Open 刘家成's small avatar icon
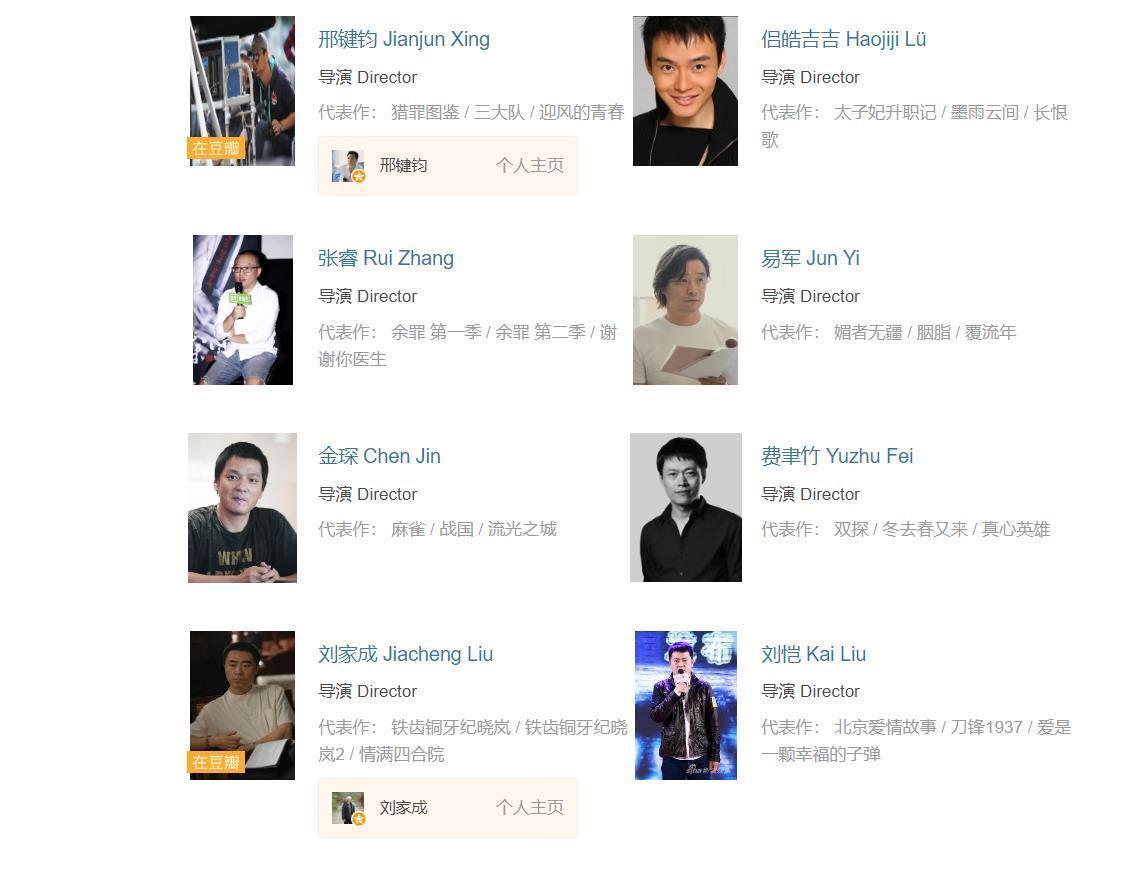The height and width of the screenshot is (874, 1142). tap(348, 808)
